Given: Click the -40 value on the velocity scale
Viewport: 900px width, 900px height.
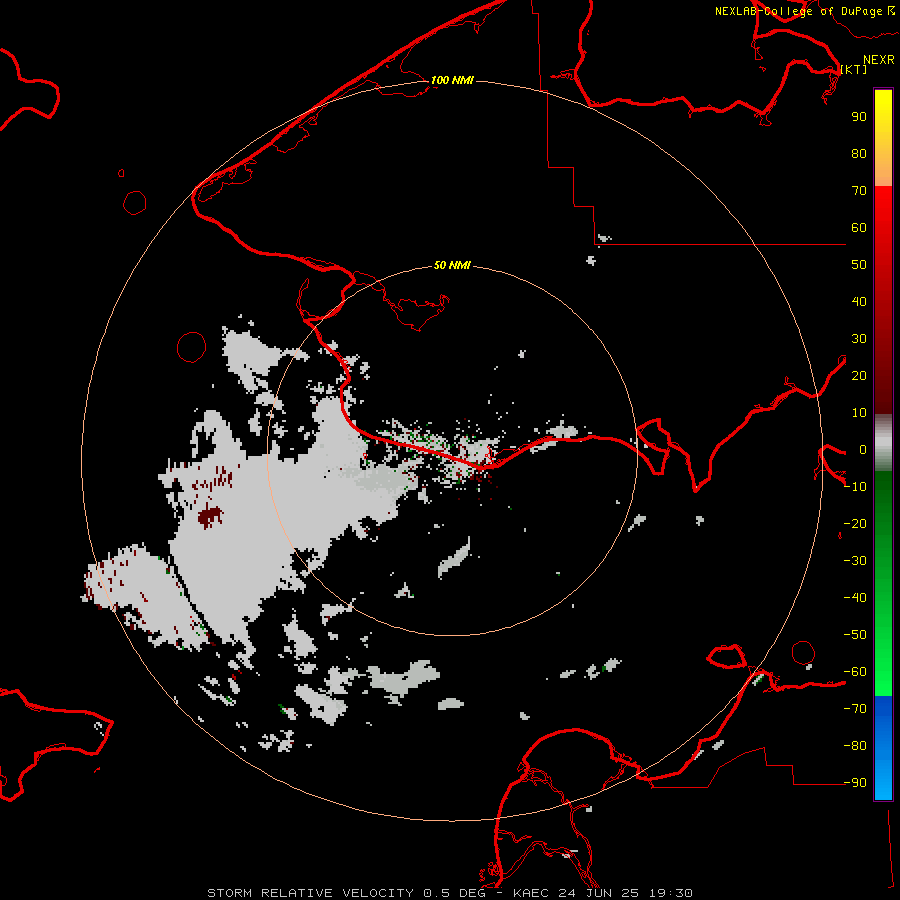Looking at the screenshot, I should tap(855, 598).
